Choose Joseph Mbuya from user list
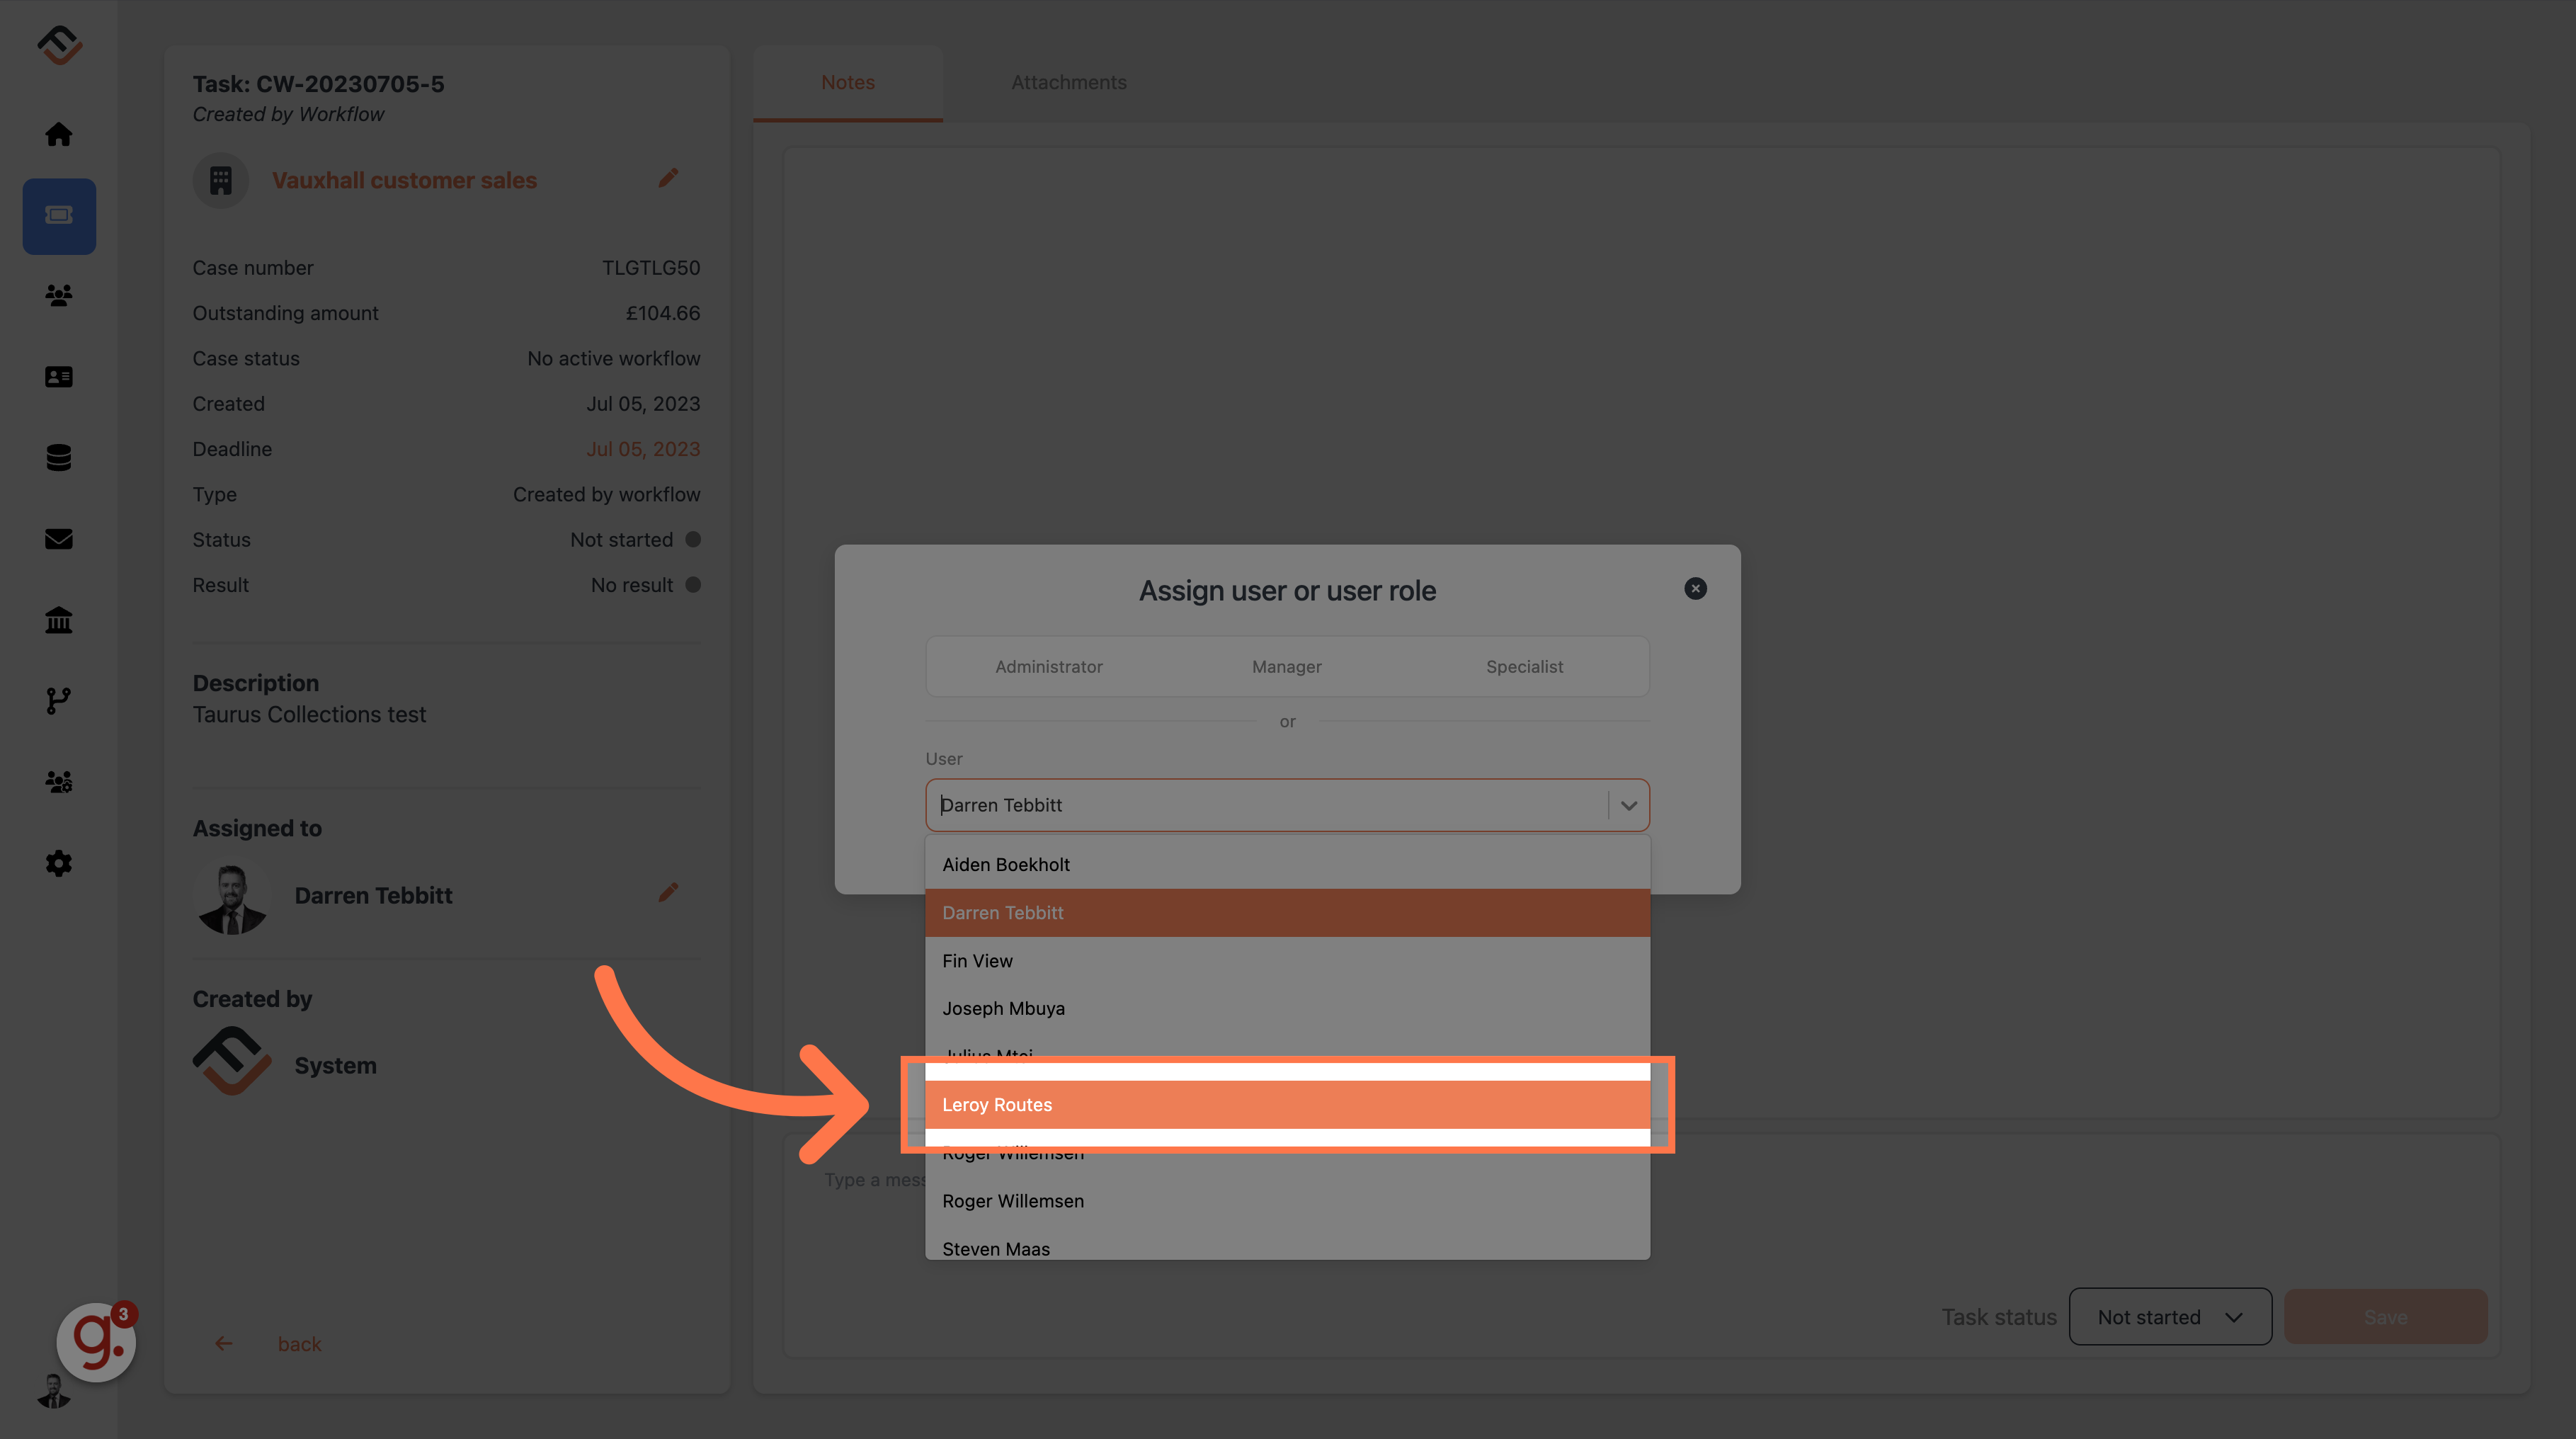The height and width of the screenshot is (1439, 2576). click(x=1287, y=1009)
